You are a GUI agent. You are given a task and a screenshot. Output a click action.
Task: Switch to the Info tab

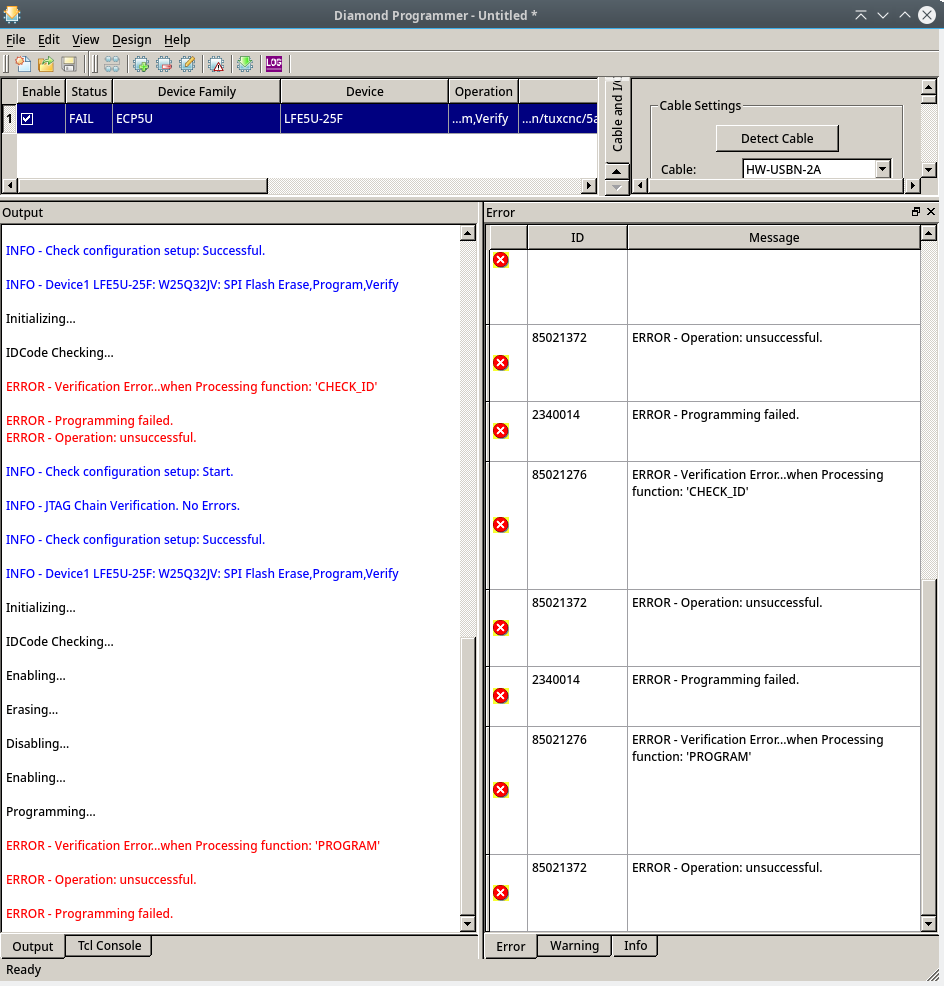tap(635, 946)
